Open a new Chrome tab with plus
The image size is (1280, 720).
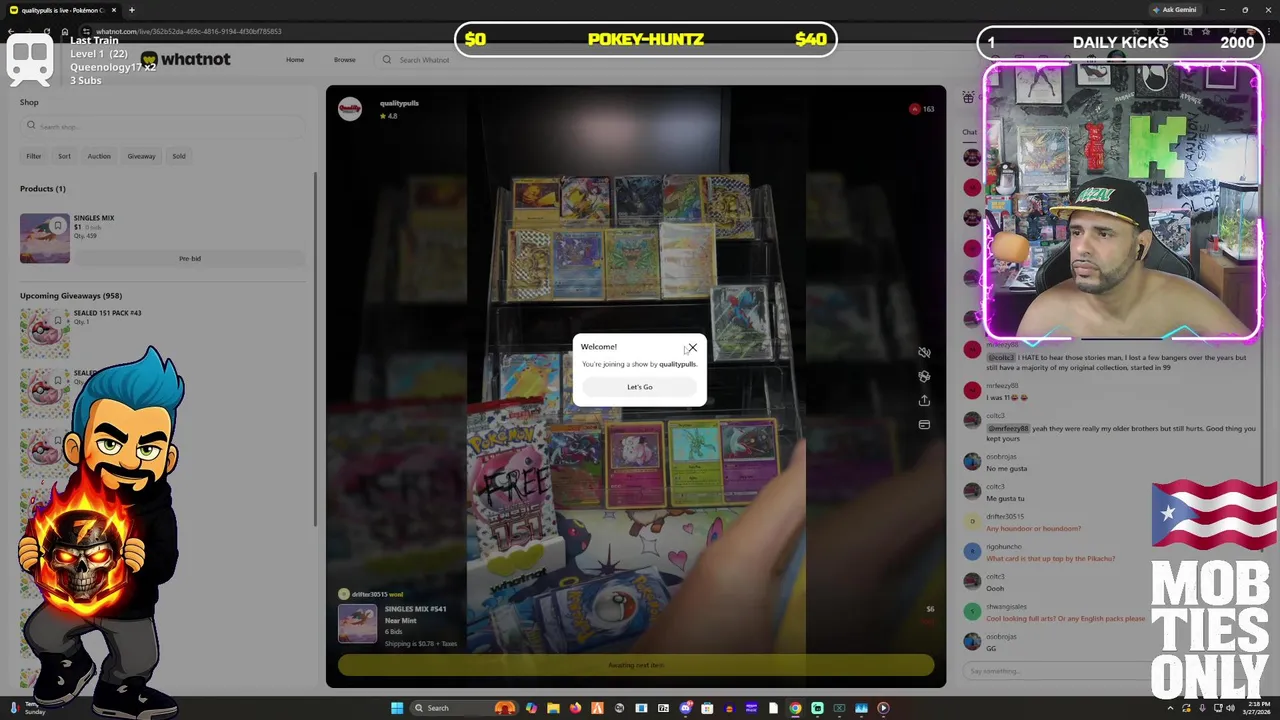coord(131,10)
